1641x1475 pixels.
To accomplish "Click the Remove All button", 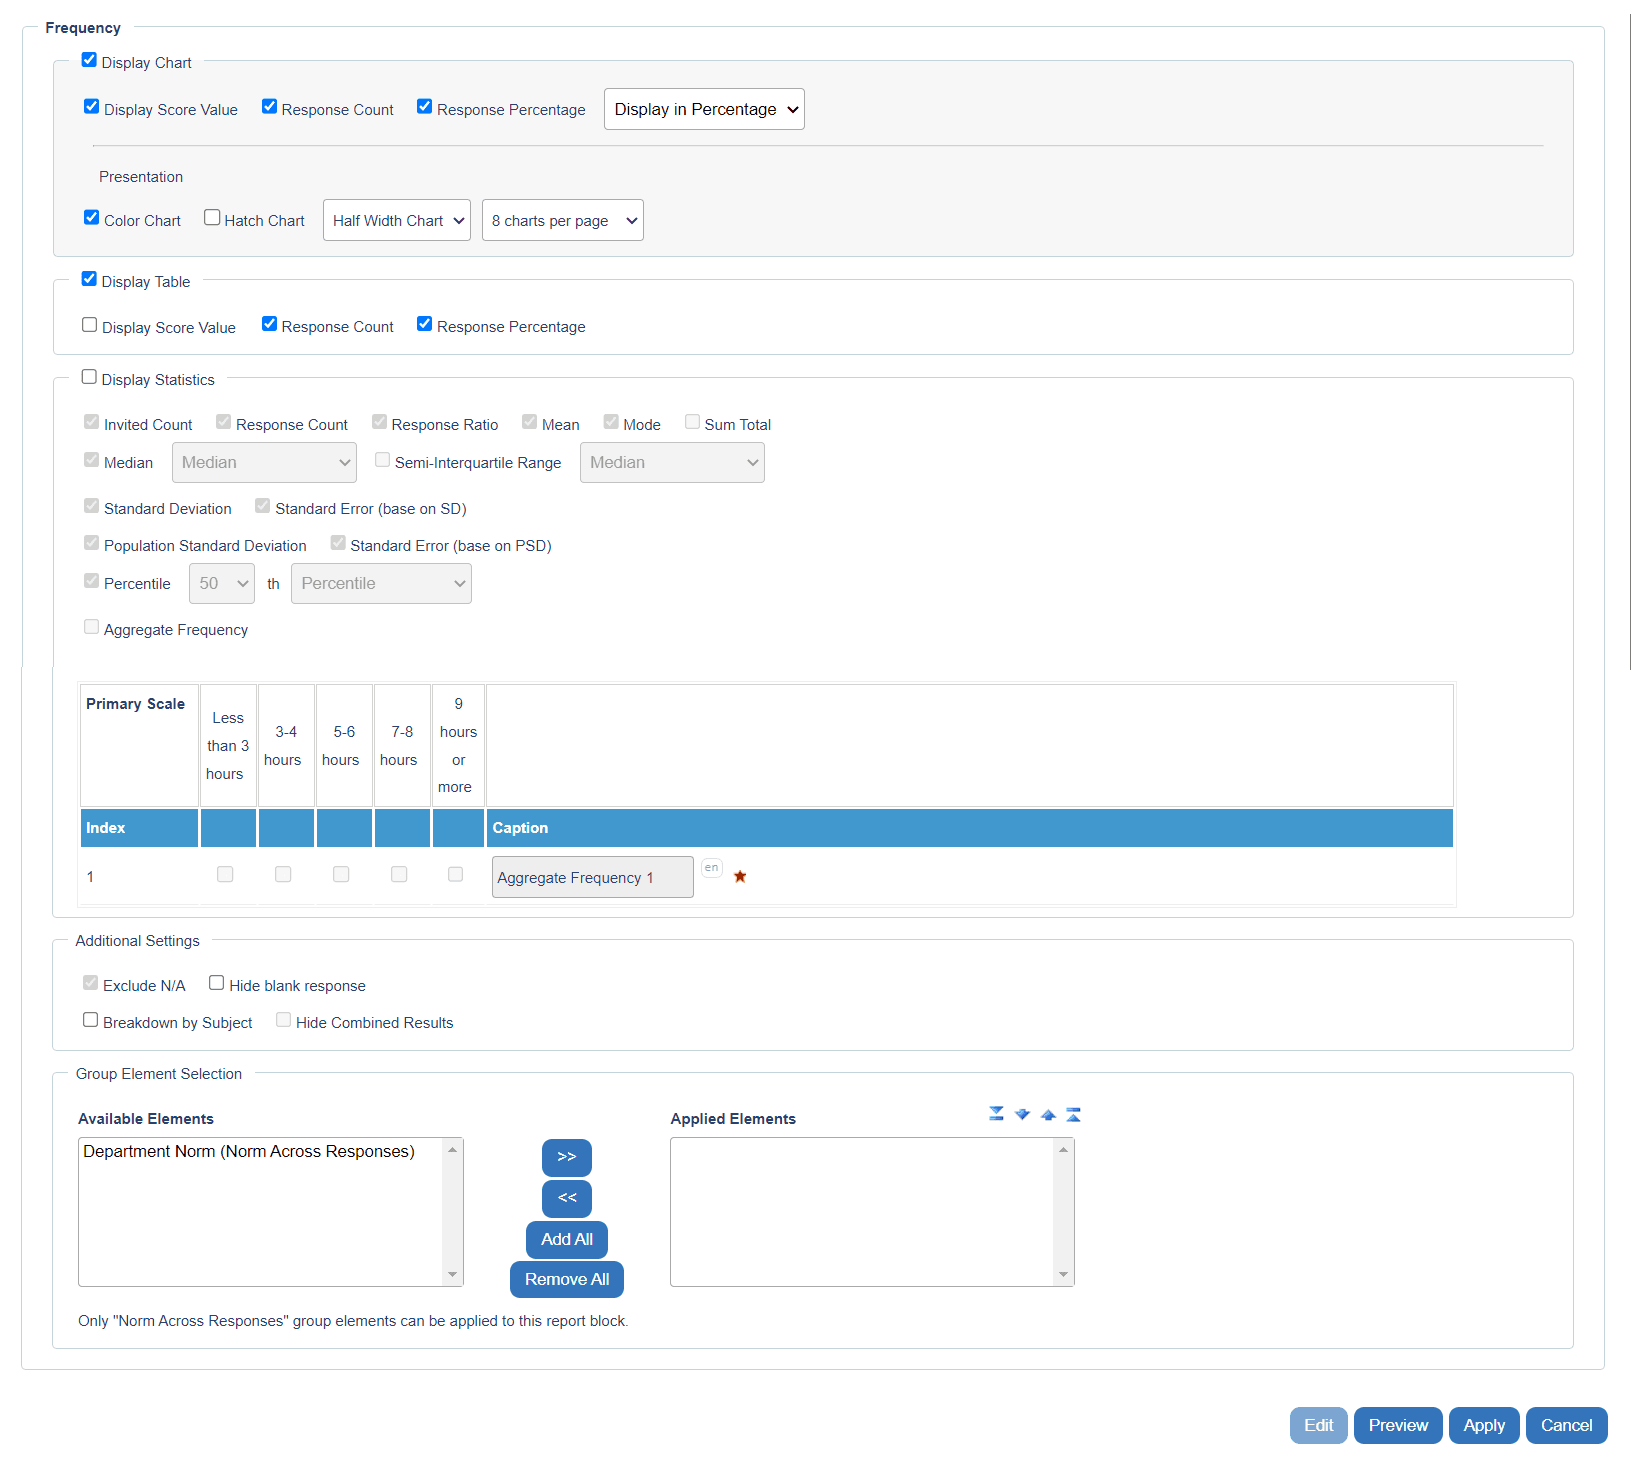I will pos(567,1280).
